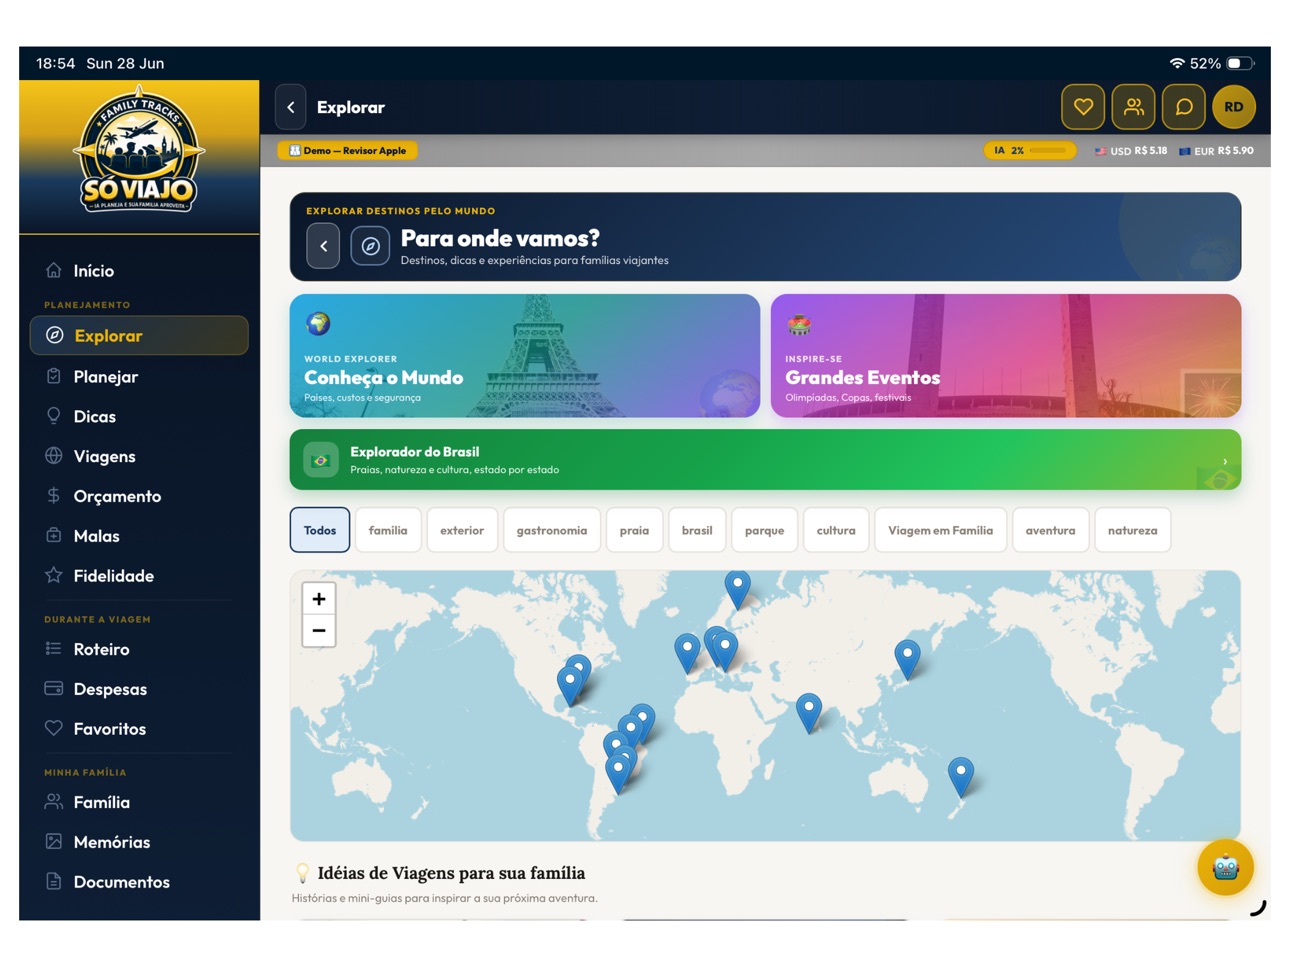Open chat bubble icon in top bar

click(1184, 107)
